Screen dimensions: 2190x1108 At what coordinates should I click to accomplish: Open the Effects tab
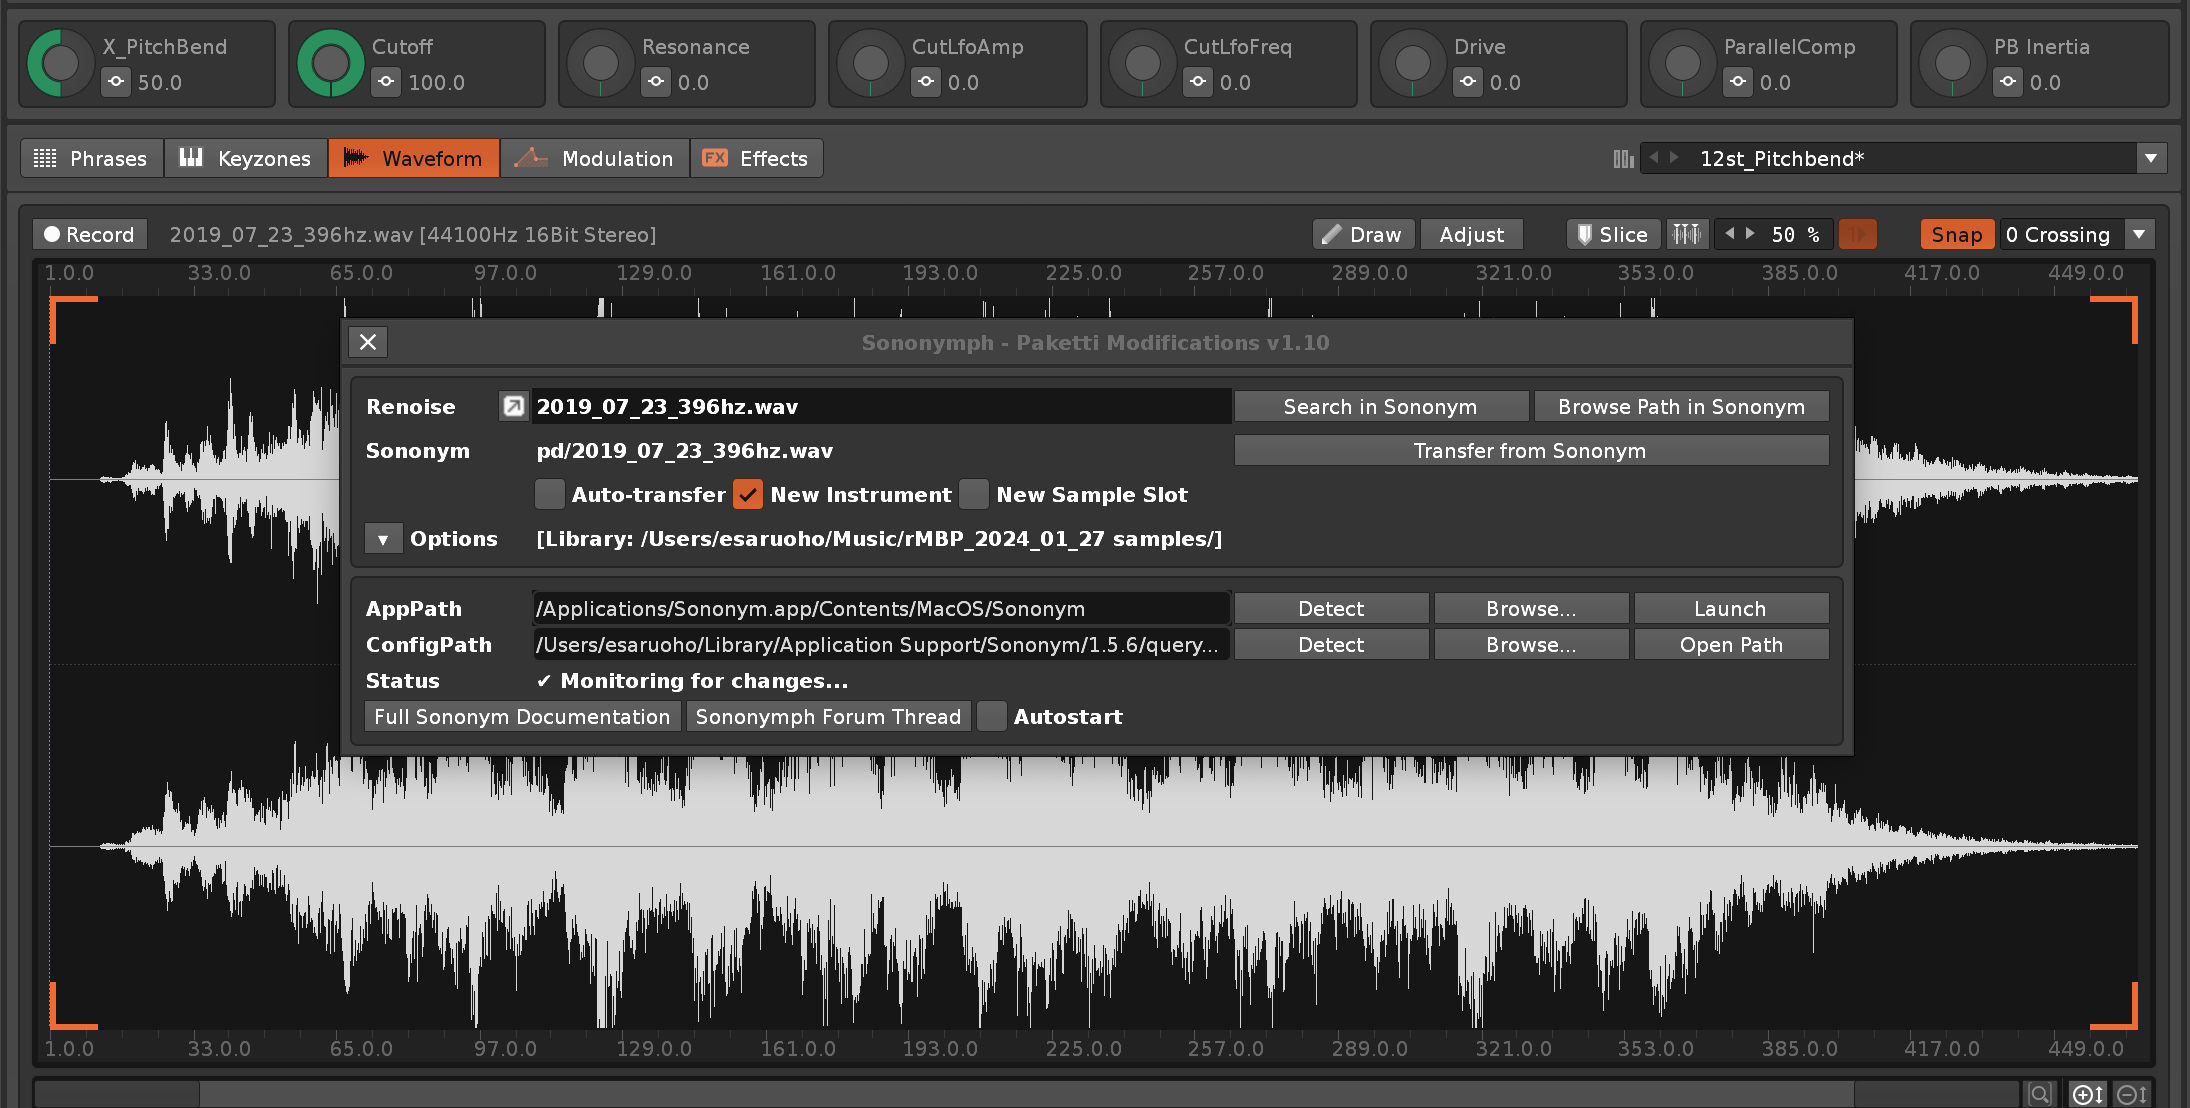pos(756,158)
